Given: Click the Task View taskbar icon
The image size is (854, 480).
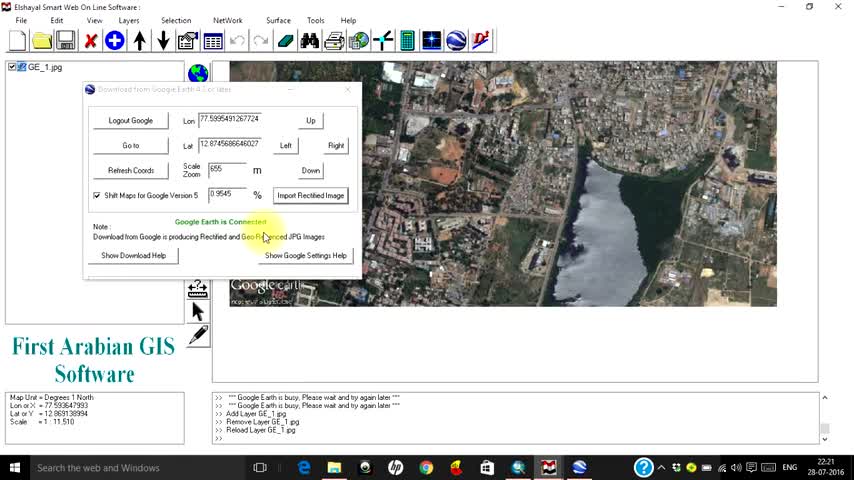Looking at the screenshot, I should click(x=260, y=467).
